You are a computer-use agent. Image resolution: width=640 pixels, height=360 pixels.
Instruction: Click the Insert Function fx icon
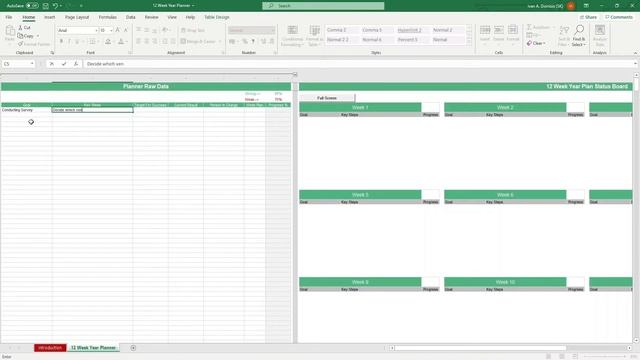coord(76,64)
